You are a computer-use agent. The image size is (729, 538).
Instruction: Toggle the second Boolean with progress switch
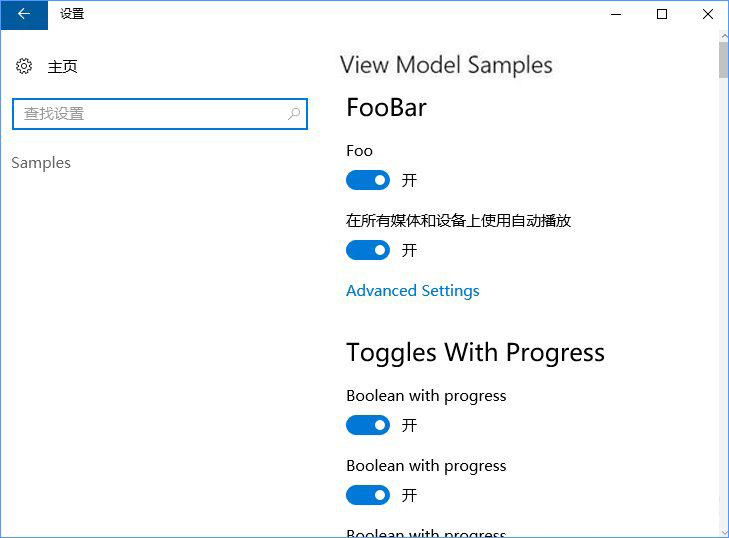click(x=367, y=495)
